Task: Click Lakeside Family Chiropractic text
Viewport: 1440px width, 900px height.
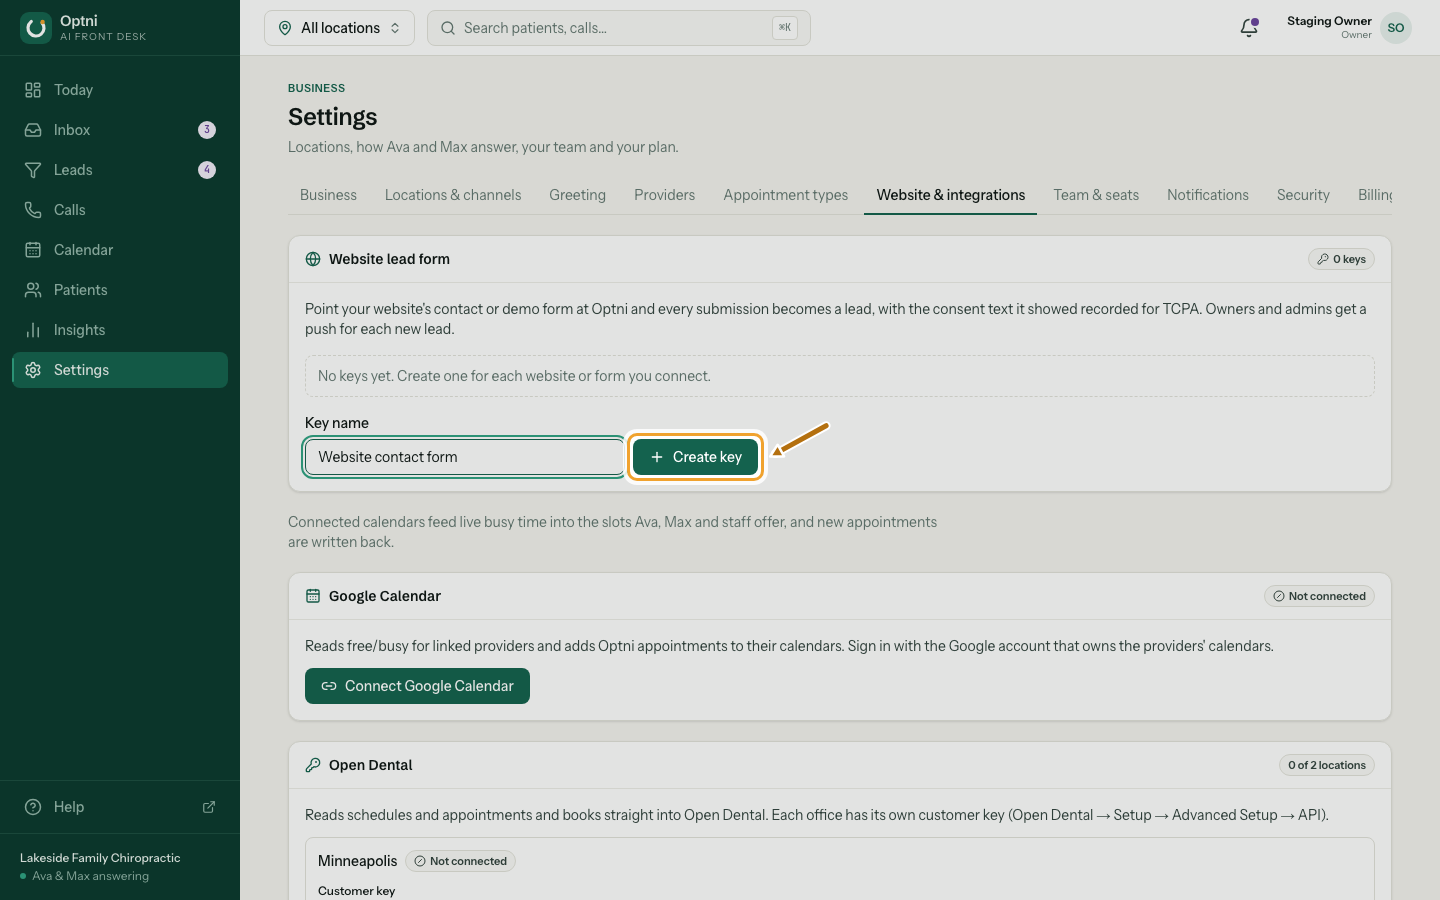Action: click(100, 858)
